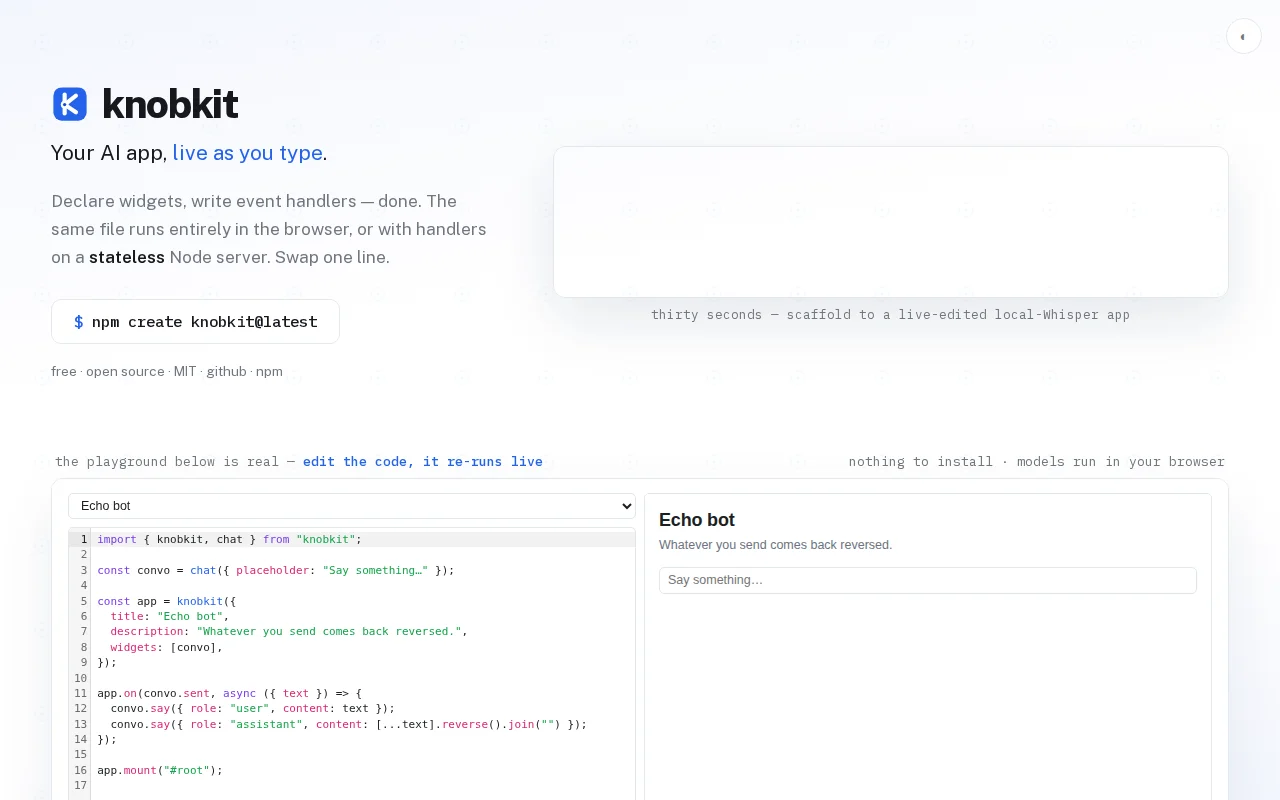Open the github link

(x=226, y=372)
